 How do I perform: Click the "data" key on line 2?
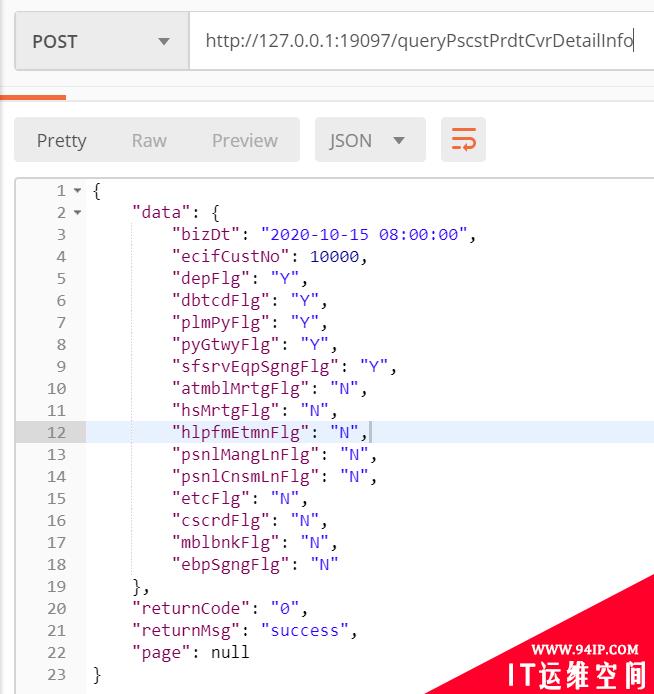coord(162,213)
